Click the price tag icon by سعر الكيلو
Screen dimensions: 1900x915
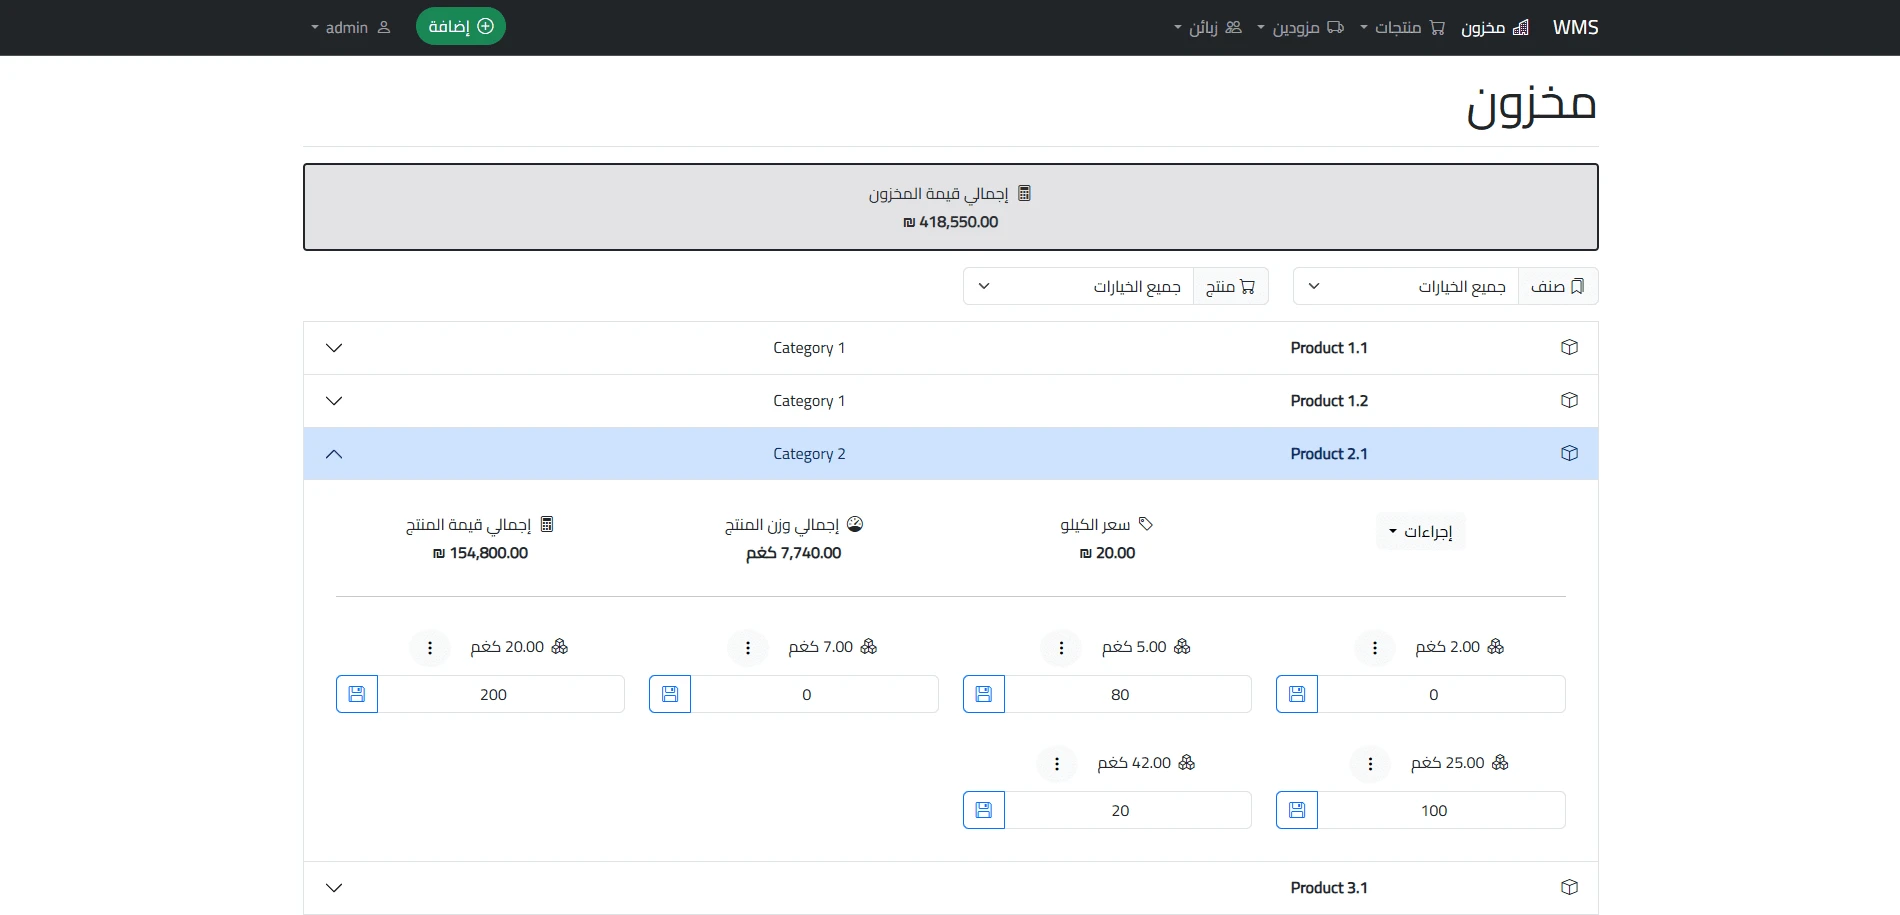click(1146, 524)
